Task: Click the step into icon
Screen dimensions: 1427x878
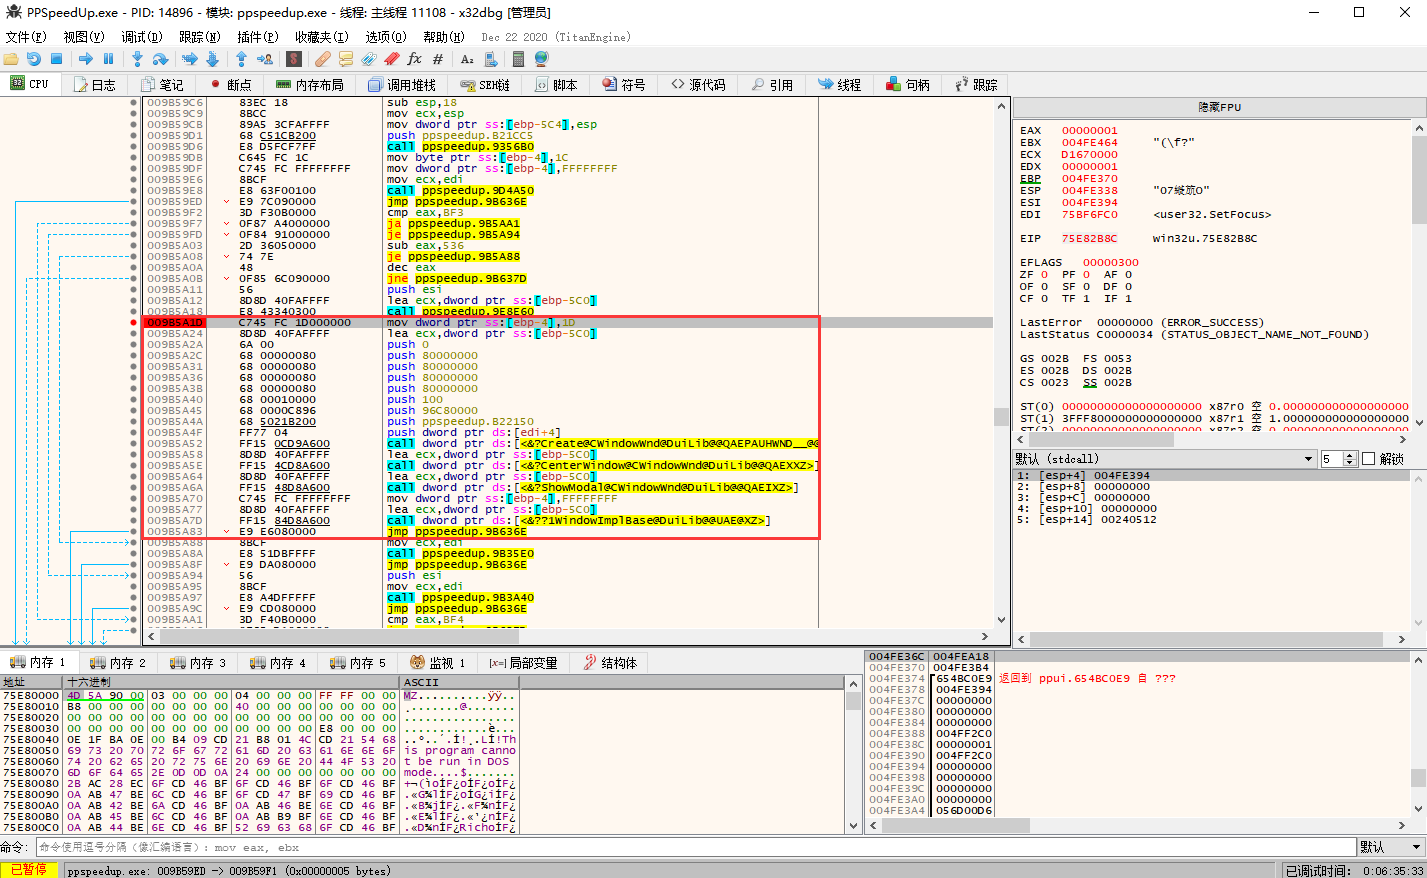Action: pyautogui.click(x=137, y=59)
